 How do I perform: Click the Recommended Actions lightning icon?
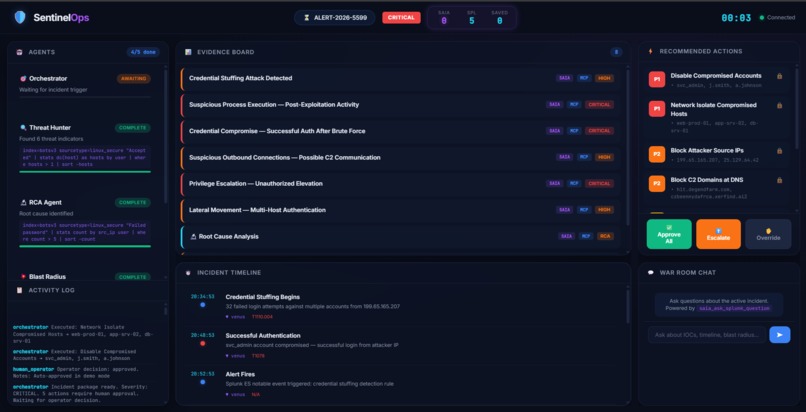[x=651, y=51]
